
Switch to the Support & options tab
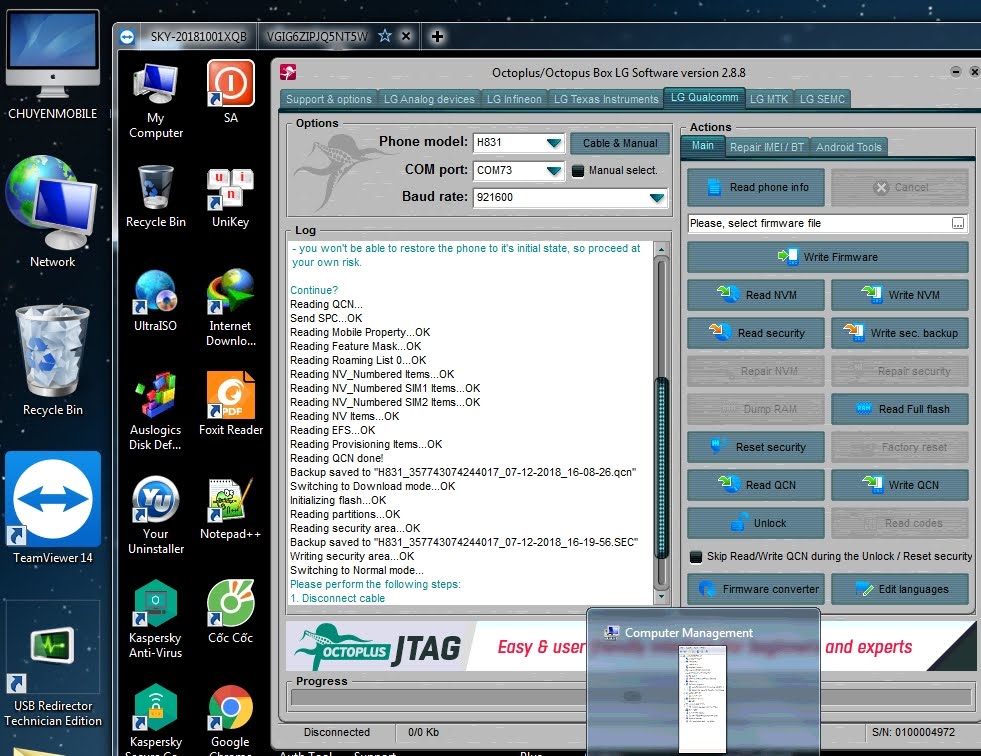point(328,99)
